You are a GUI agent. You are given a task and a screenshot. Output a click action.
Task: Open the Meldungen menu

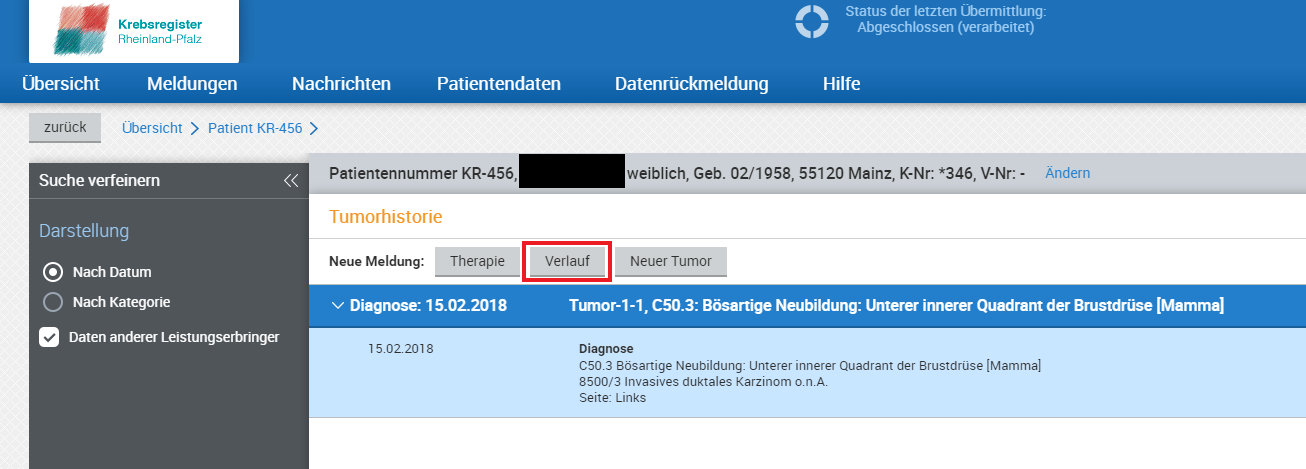192,84
